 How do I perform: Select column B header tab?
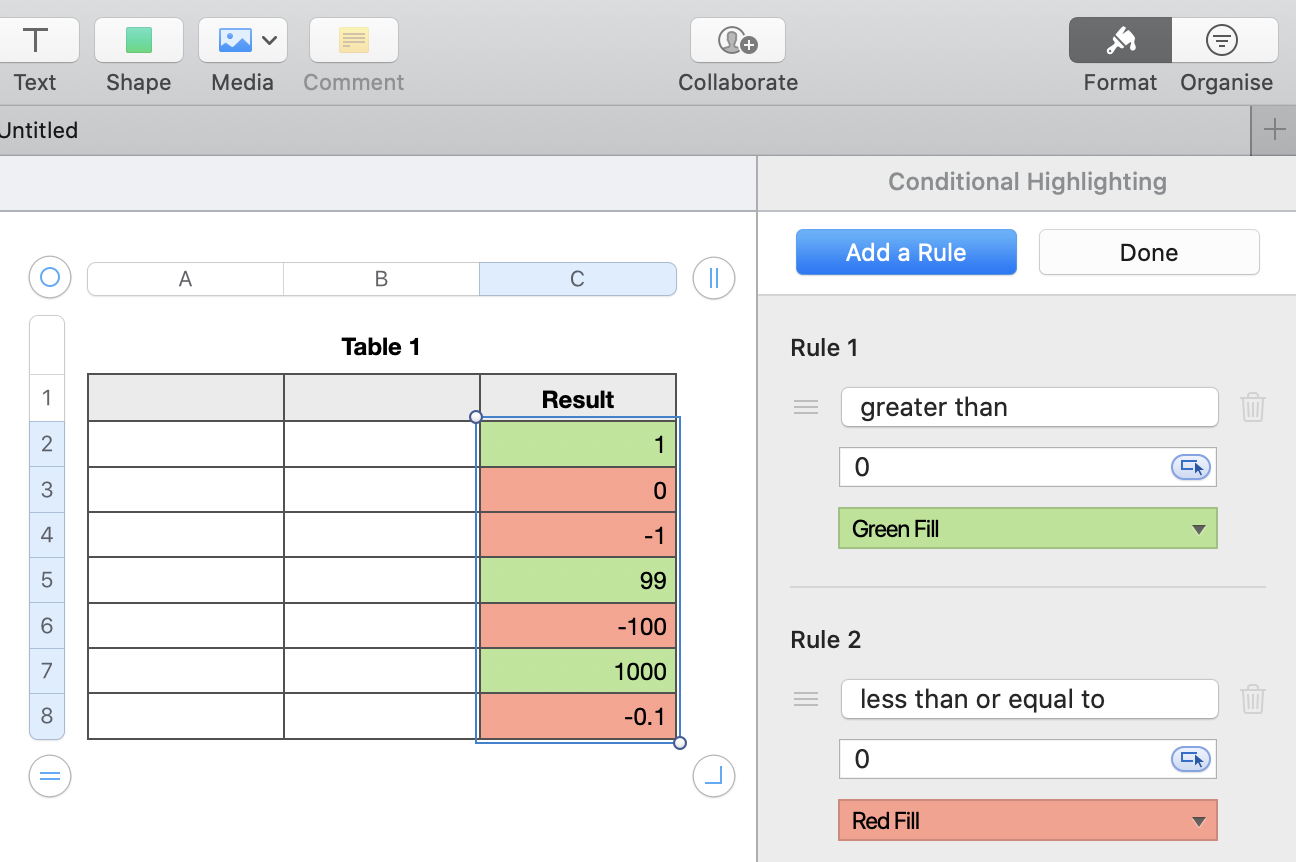[381, 279]
